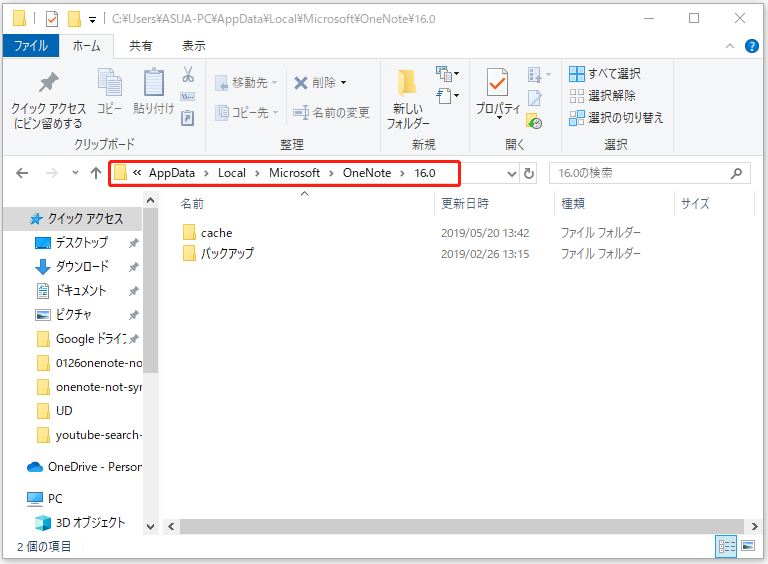Sort by 名前 column header
The height and width of the screenshot is (564, 768).
coord(192,204)
